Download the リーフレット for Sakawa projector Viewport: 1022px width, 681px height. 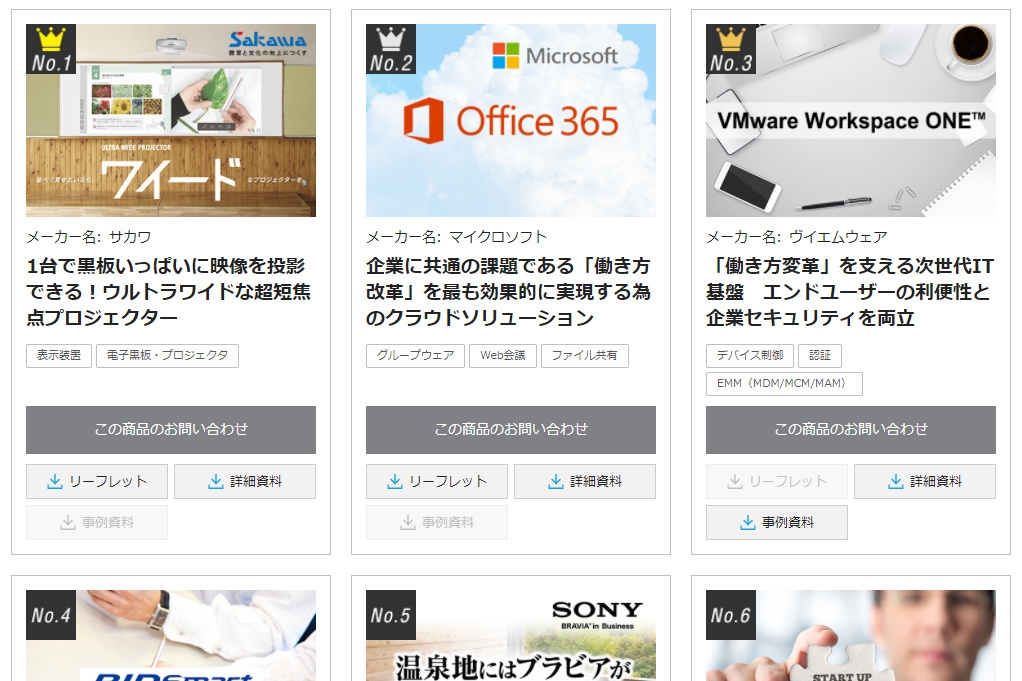97,482
